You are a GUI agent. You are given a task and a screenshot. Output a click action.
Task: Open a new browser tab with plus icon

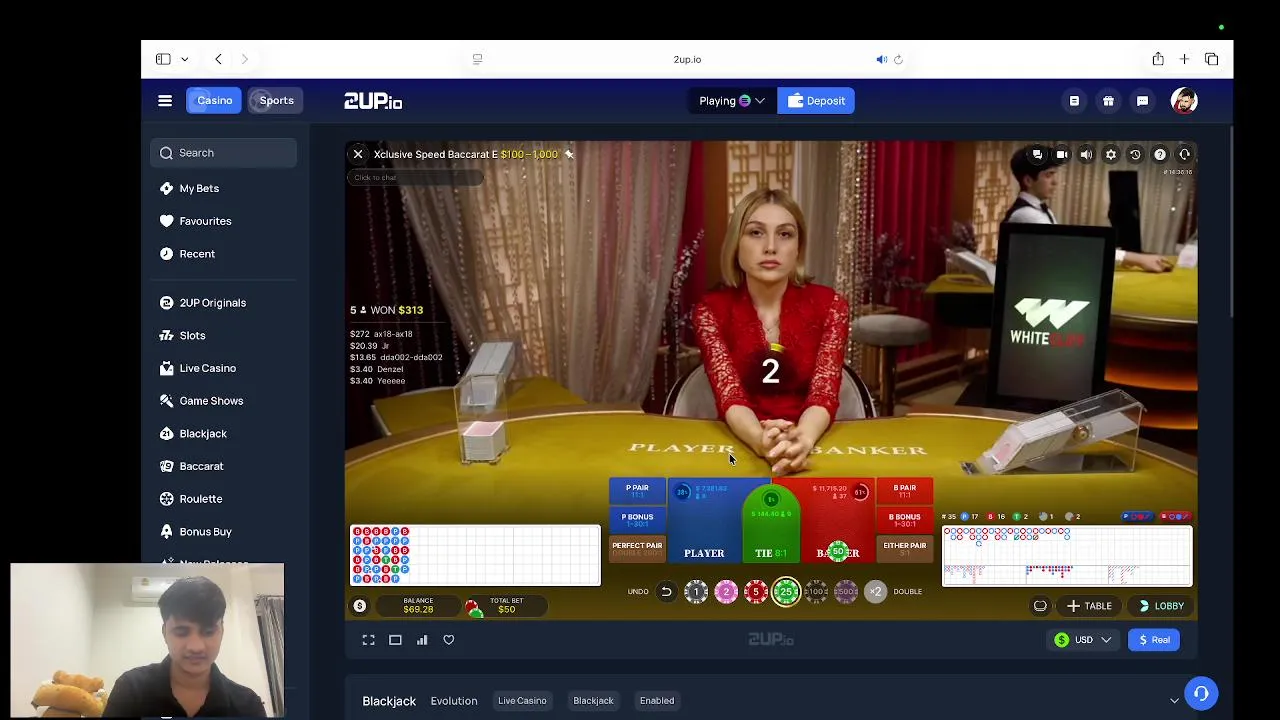tap(1184, 59)
